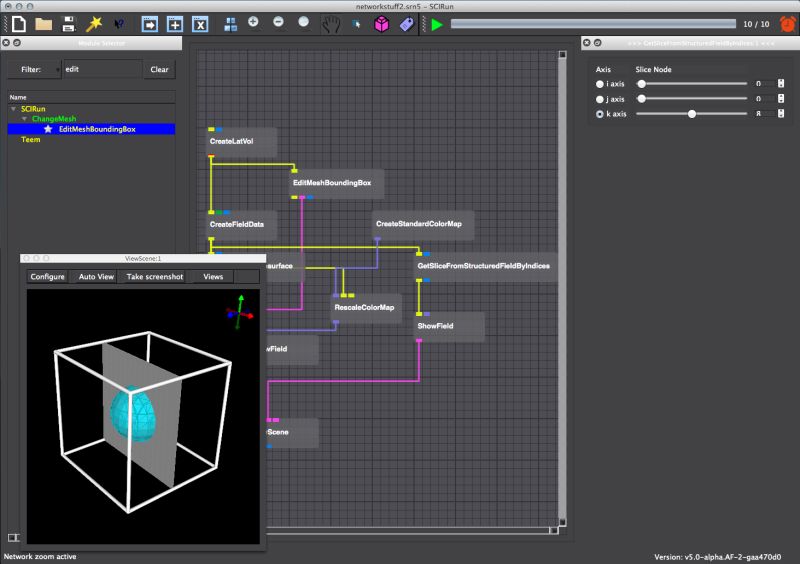Click Take screenshot in ViewScene

[x=155, y=277]
